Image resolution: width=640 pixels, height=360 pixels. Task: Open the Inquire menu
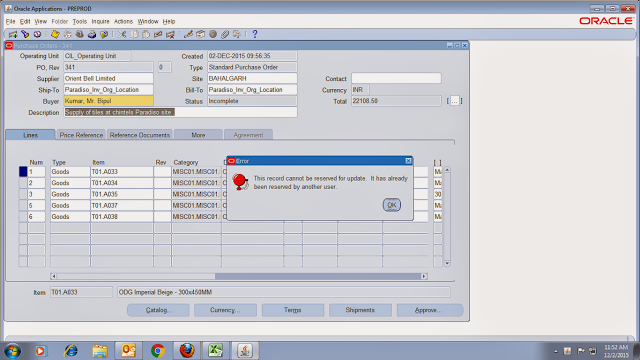(100, 22)
